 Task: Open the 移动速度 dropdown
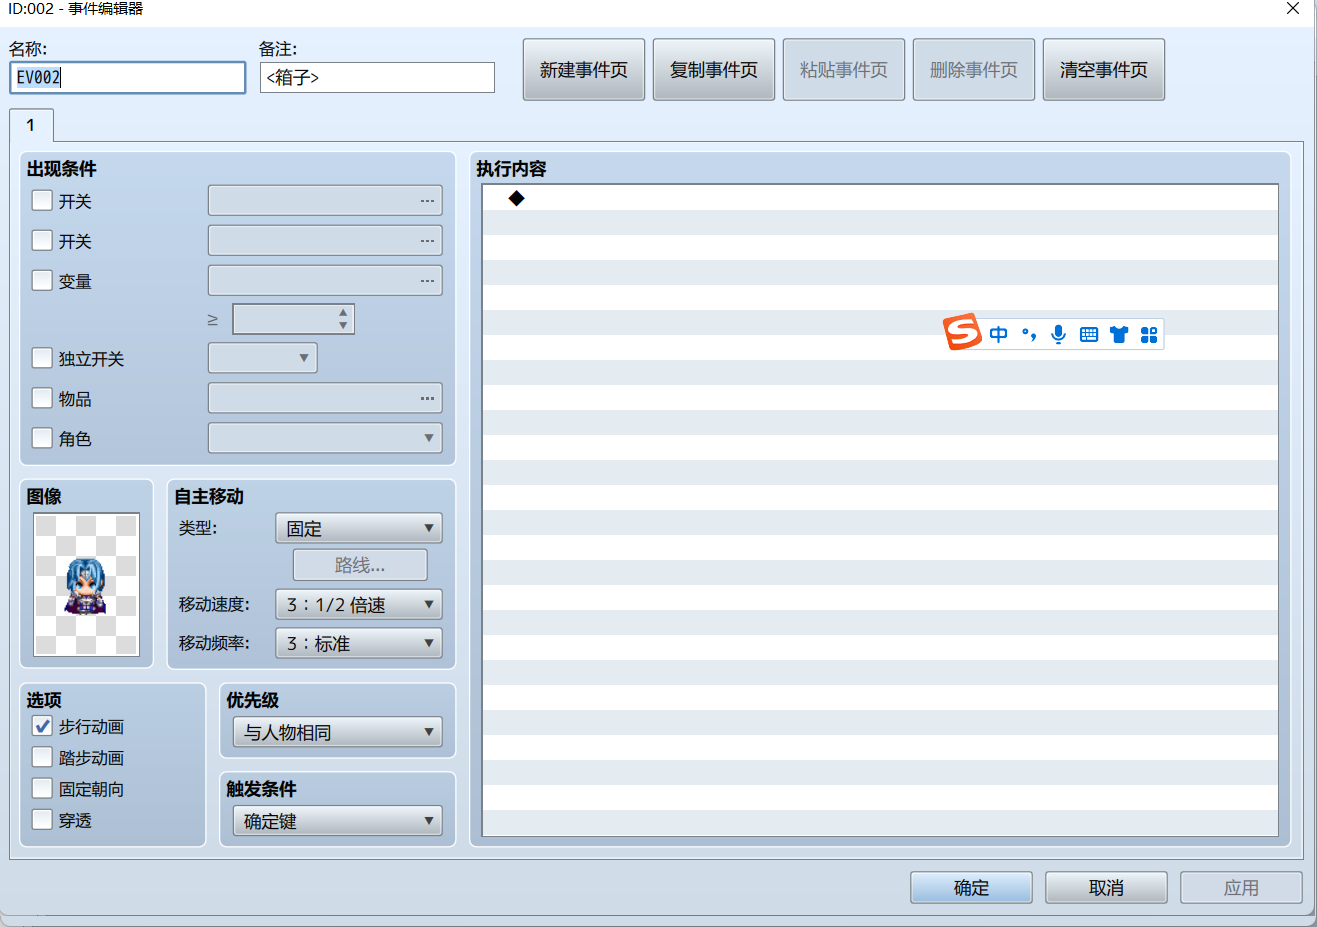coord(358,604)
